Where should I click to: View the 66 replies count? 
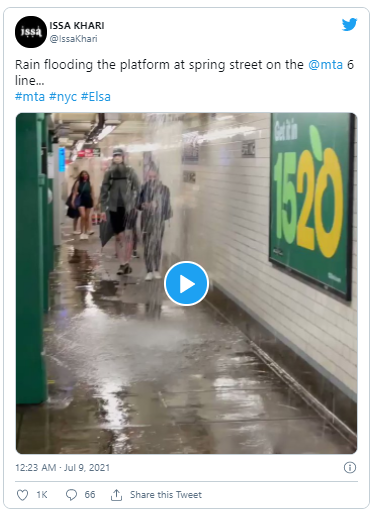90,495
